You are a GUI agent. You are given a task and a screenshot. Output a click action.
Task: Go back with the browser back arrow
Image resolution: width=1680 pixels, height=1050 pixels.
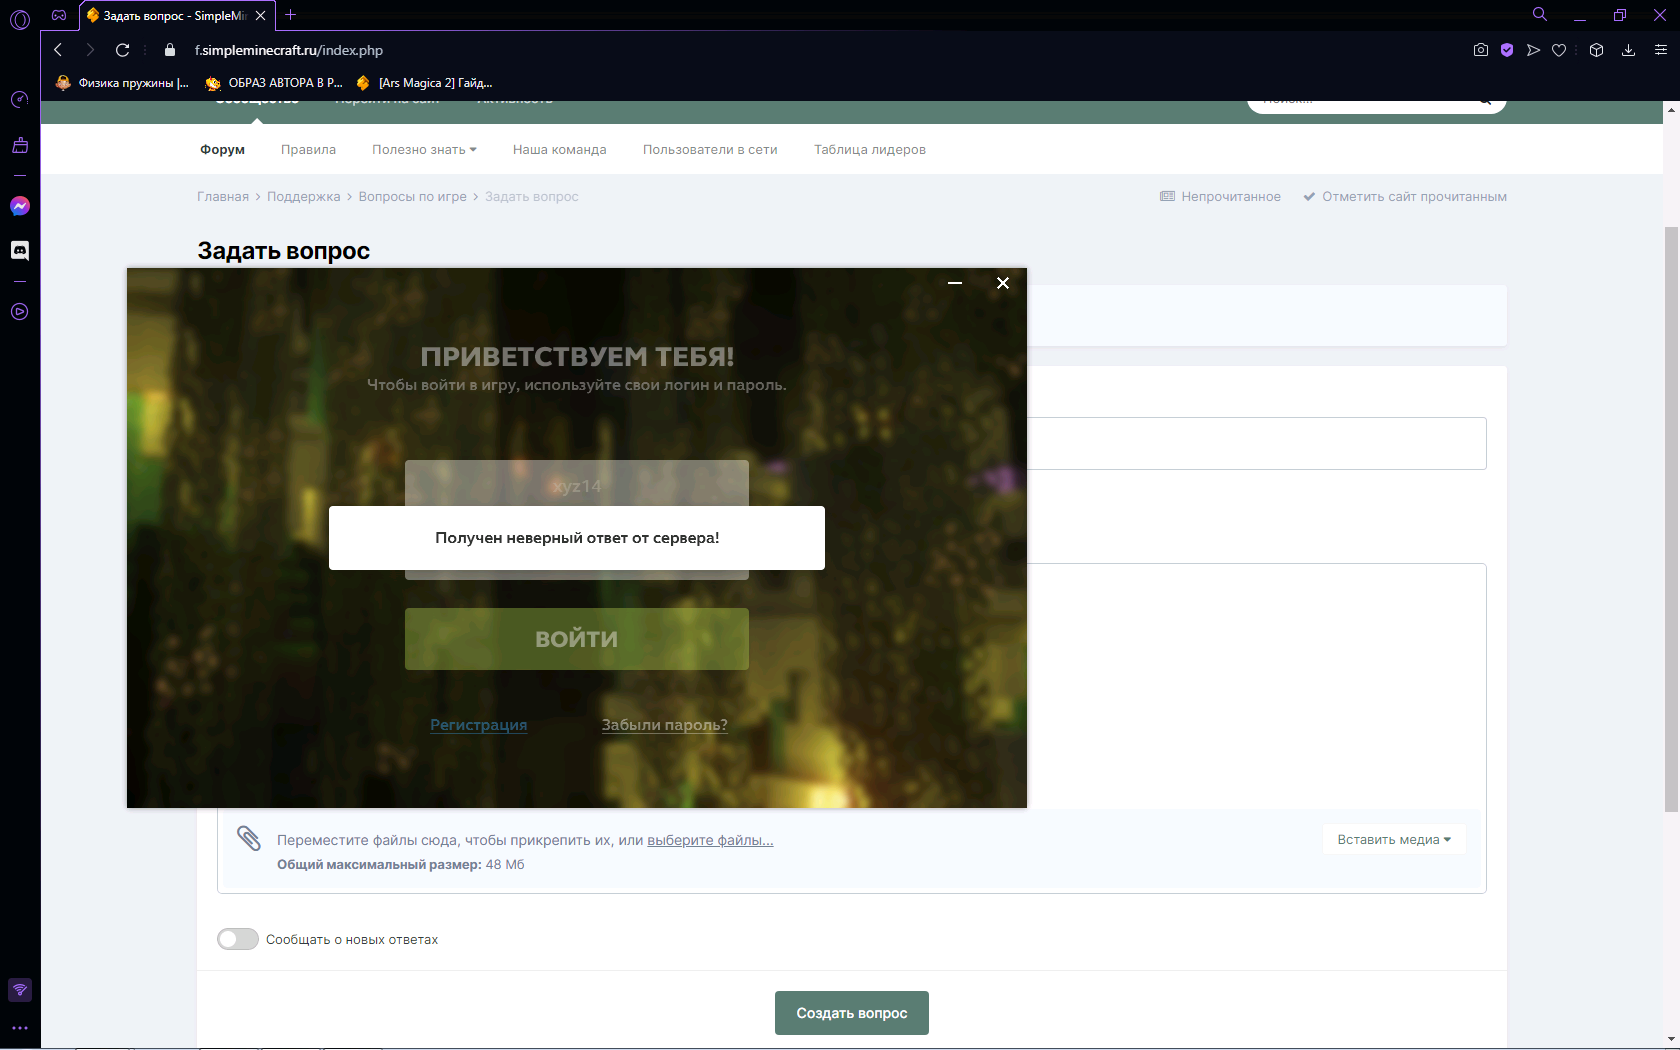tap(58, 50)
